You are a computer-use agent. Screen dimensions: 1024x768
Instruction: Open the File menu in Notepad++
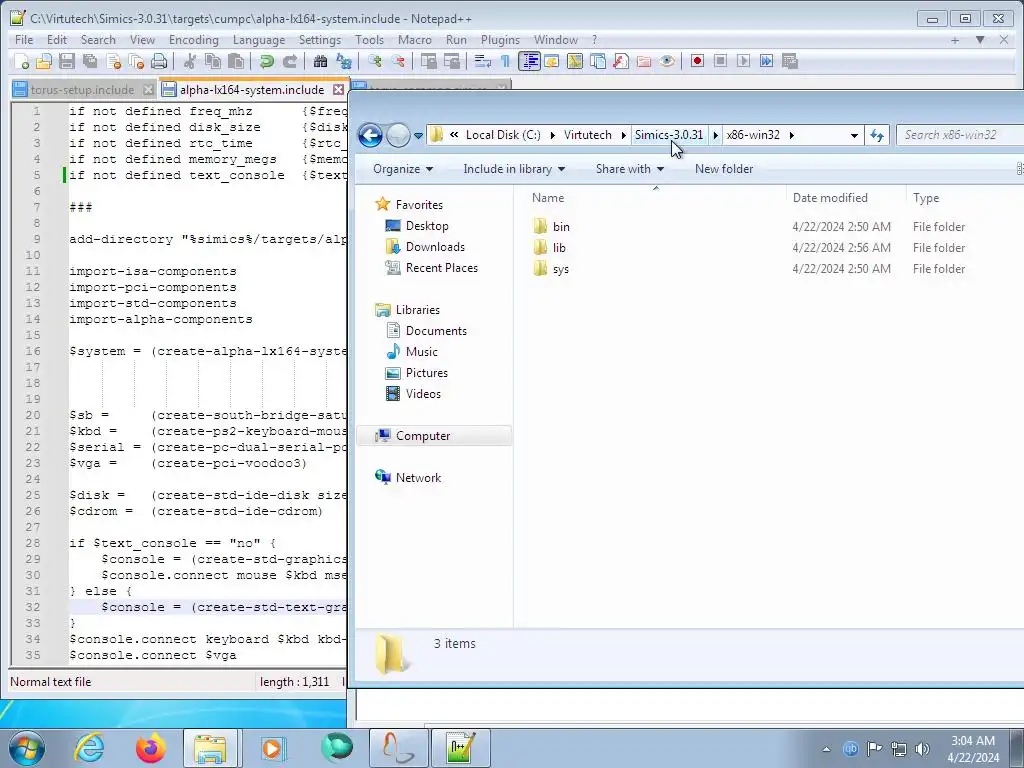click(x=24, y=40)
